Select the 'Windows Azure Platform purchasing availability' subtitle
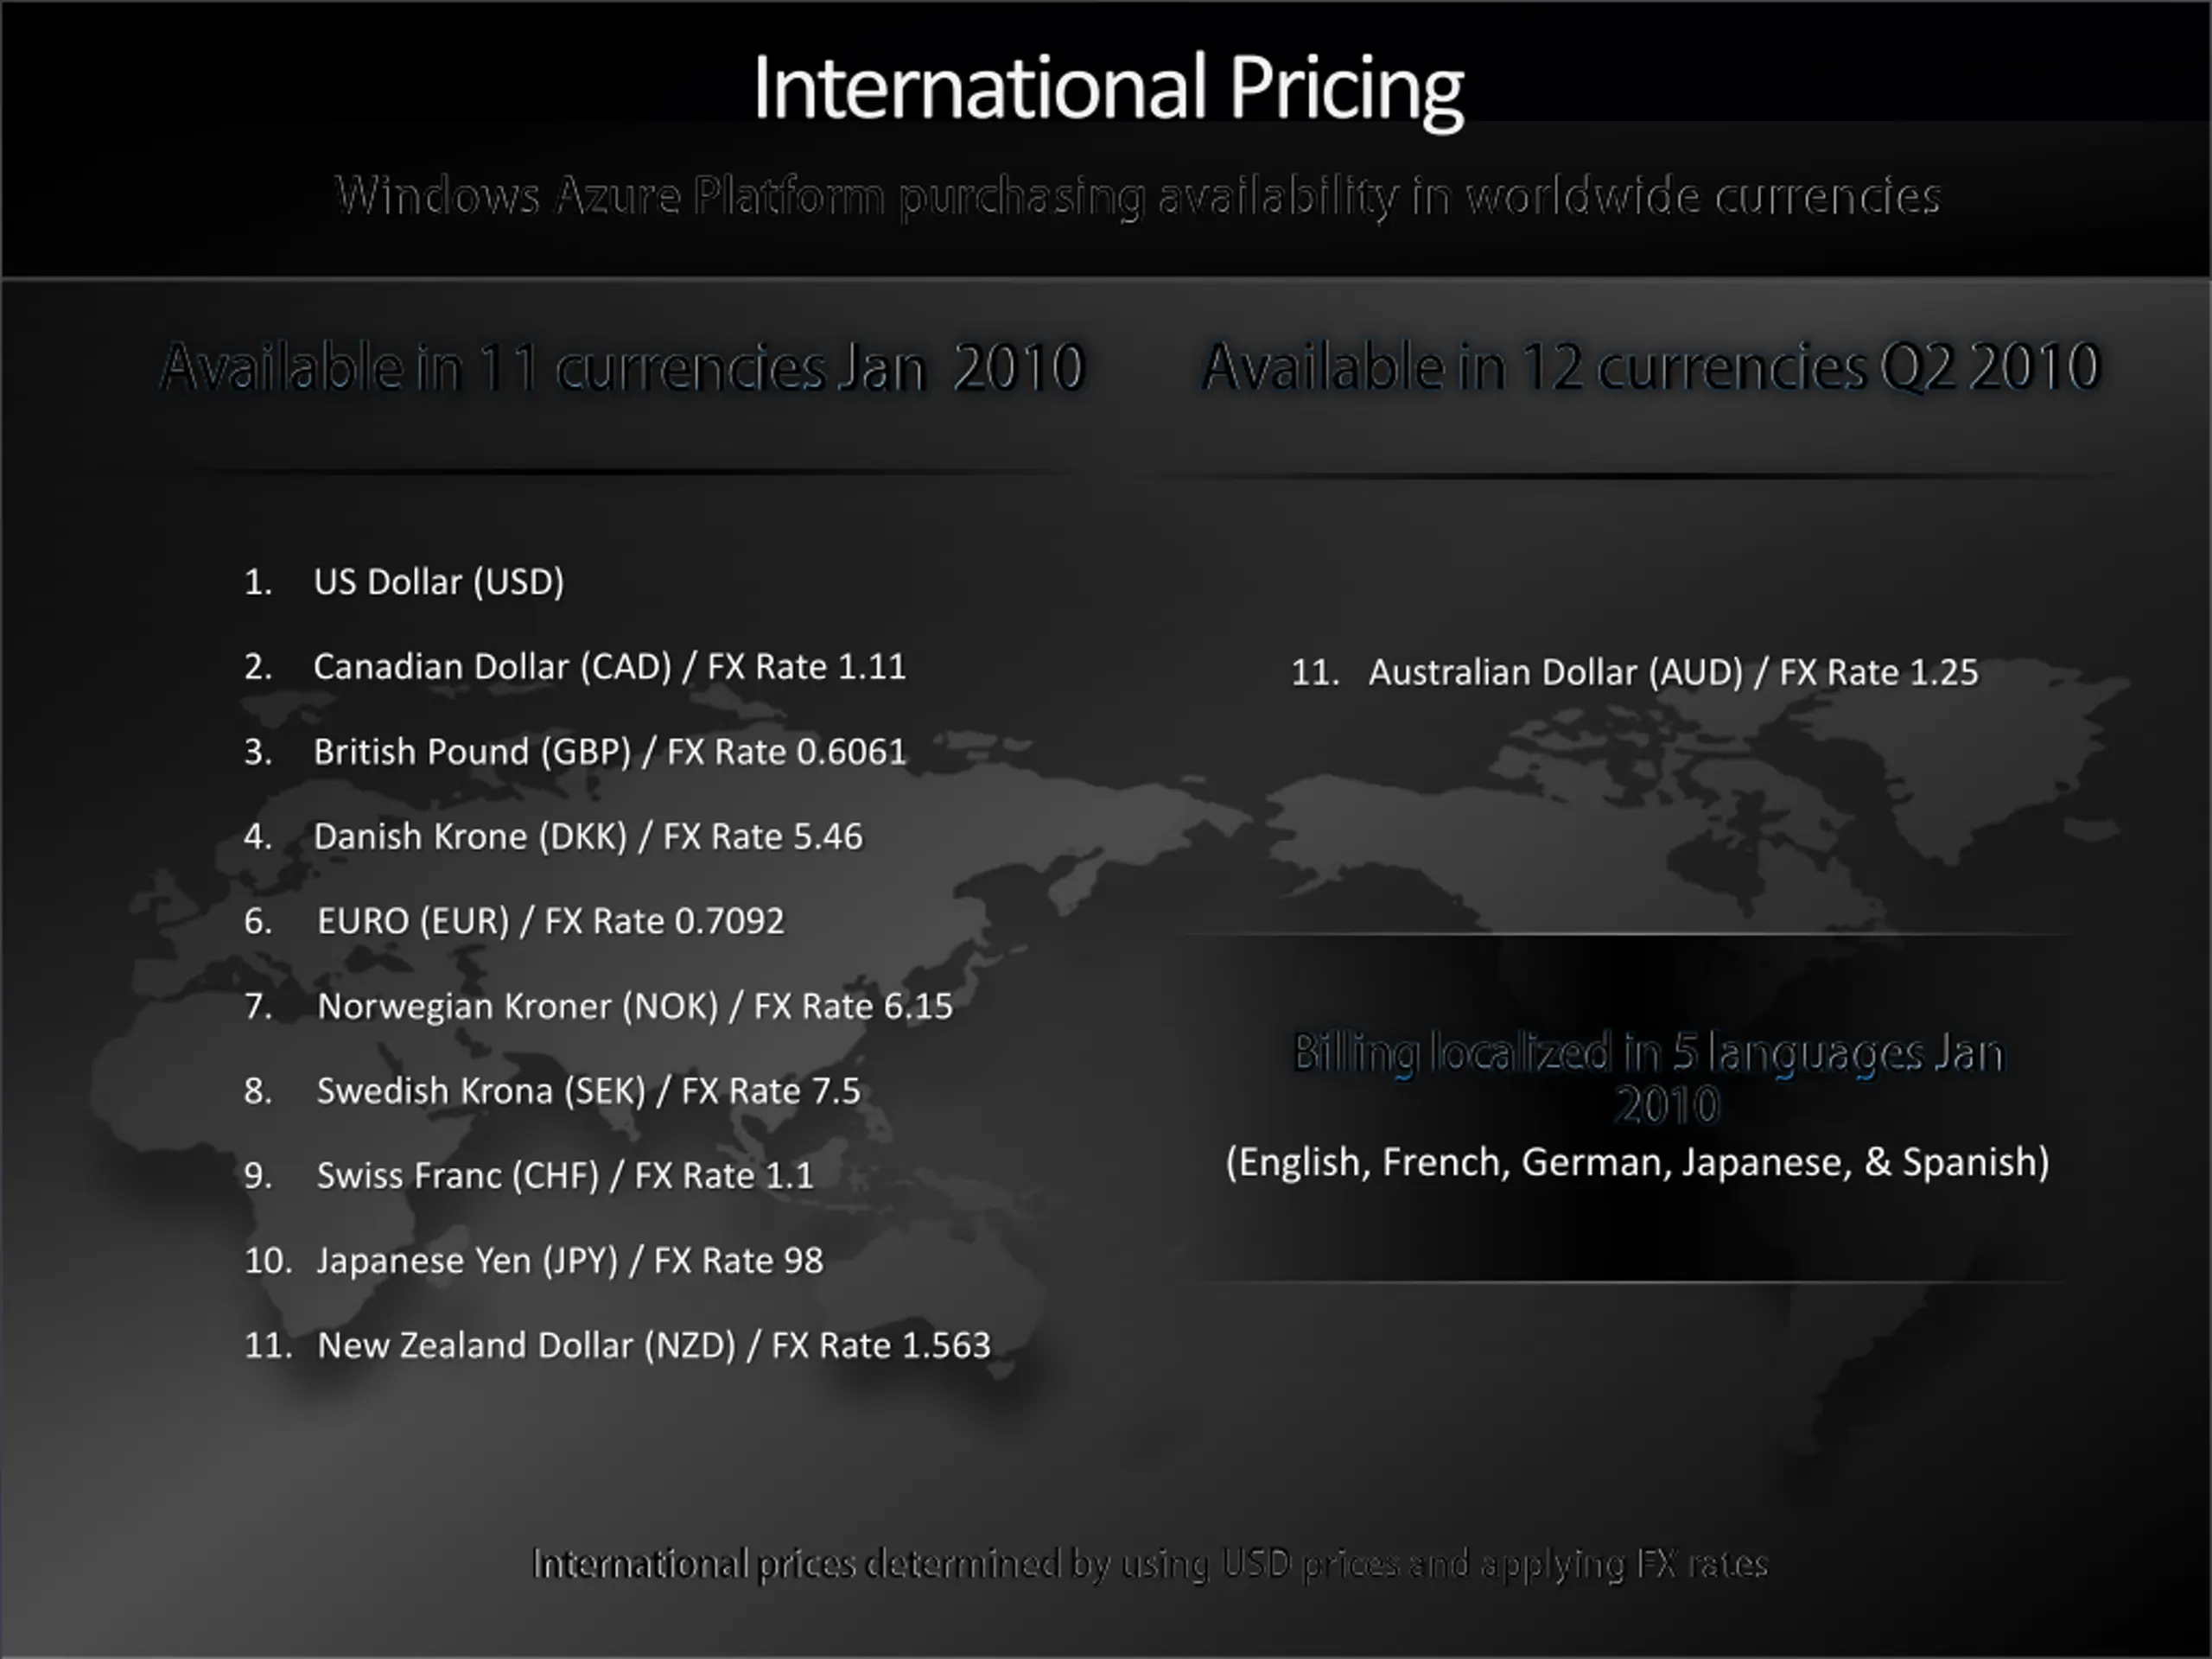Viewport: 2212px width, 1659px height. pos(1138,196)
